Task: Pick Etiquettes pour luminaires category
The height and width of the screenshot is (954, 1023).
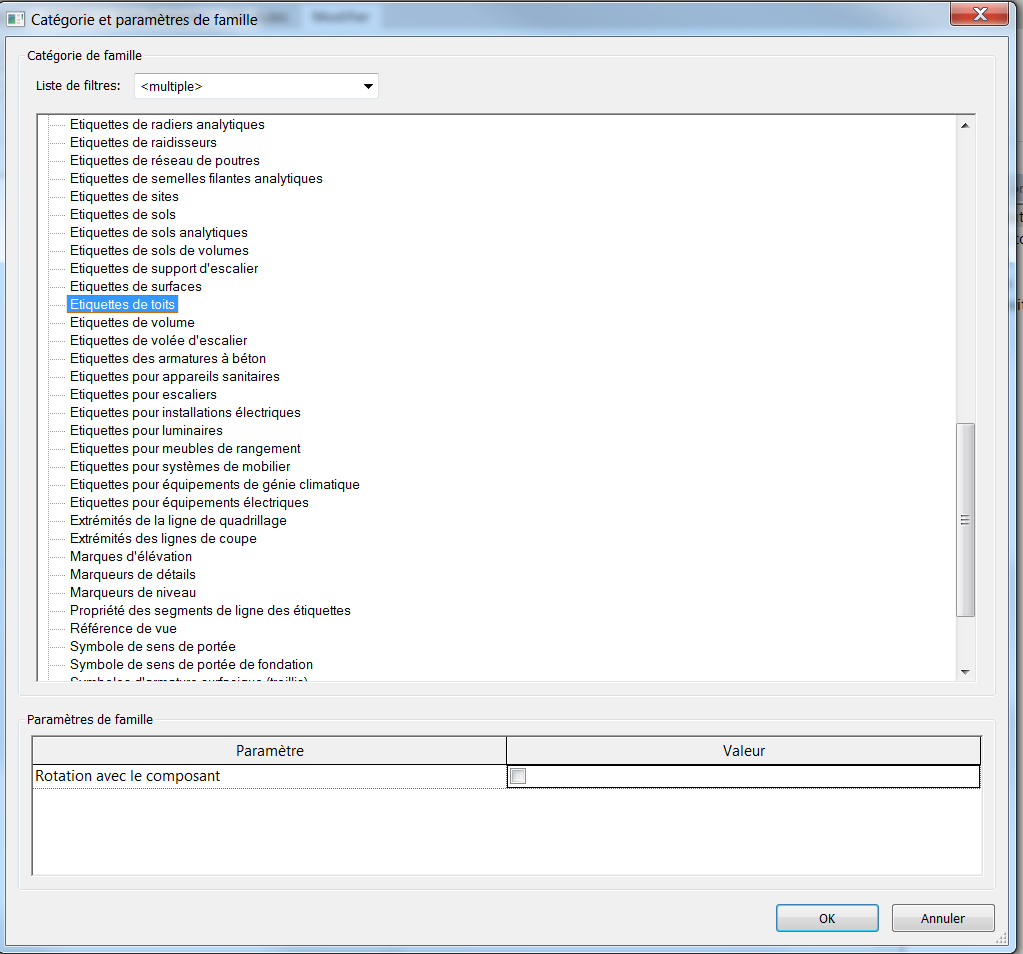Action: [x=146, y=431]
